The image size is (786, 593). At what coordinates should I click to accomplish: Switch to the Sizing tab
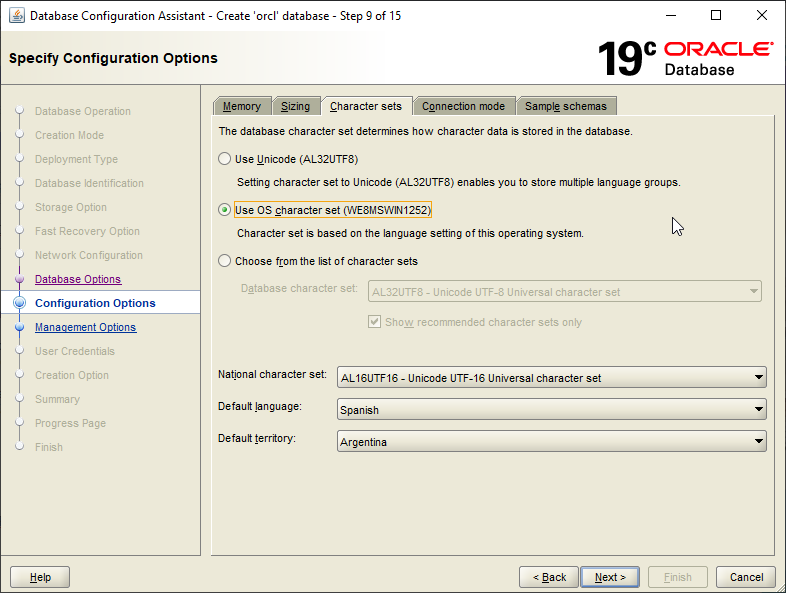point(295,106)
